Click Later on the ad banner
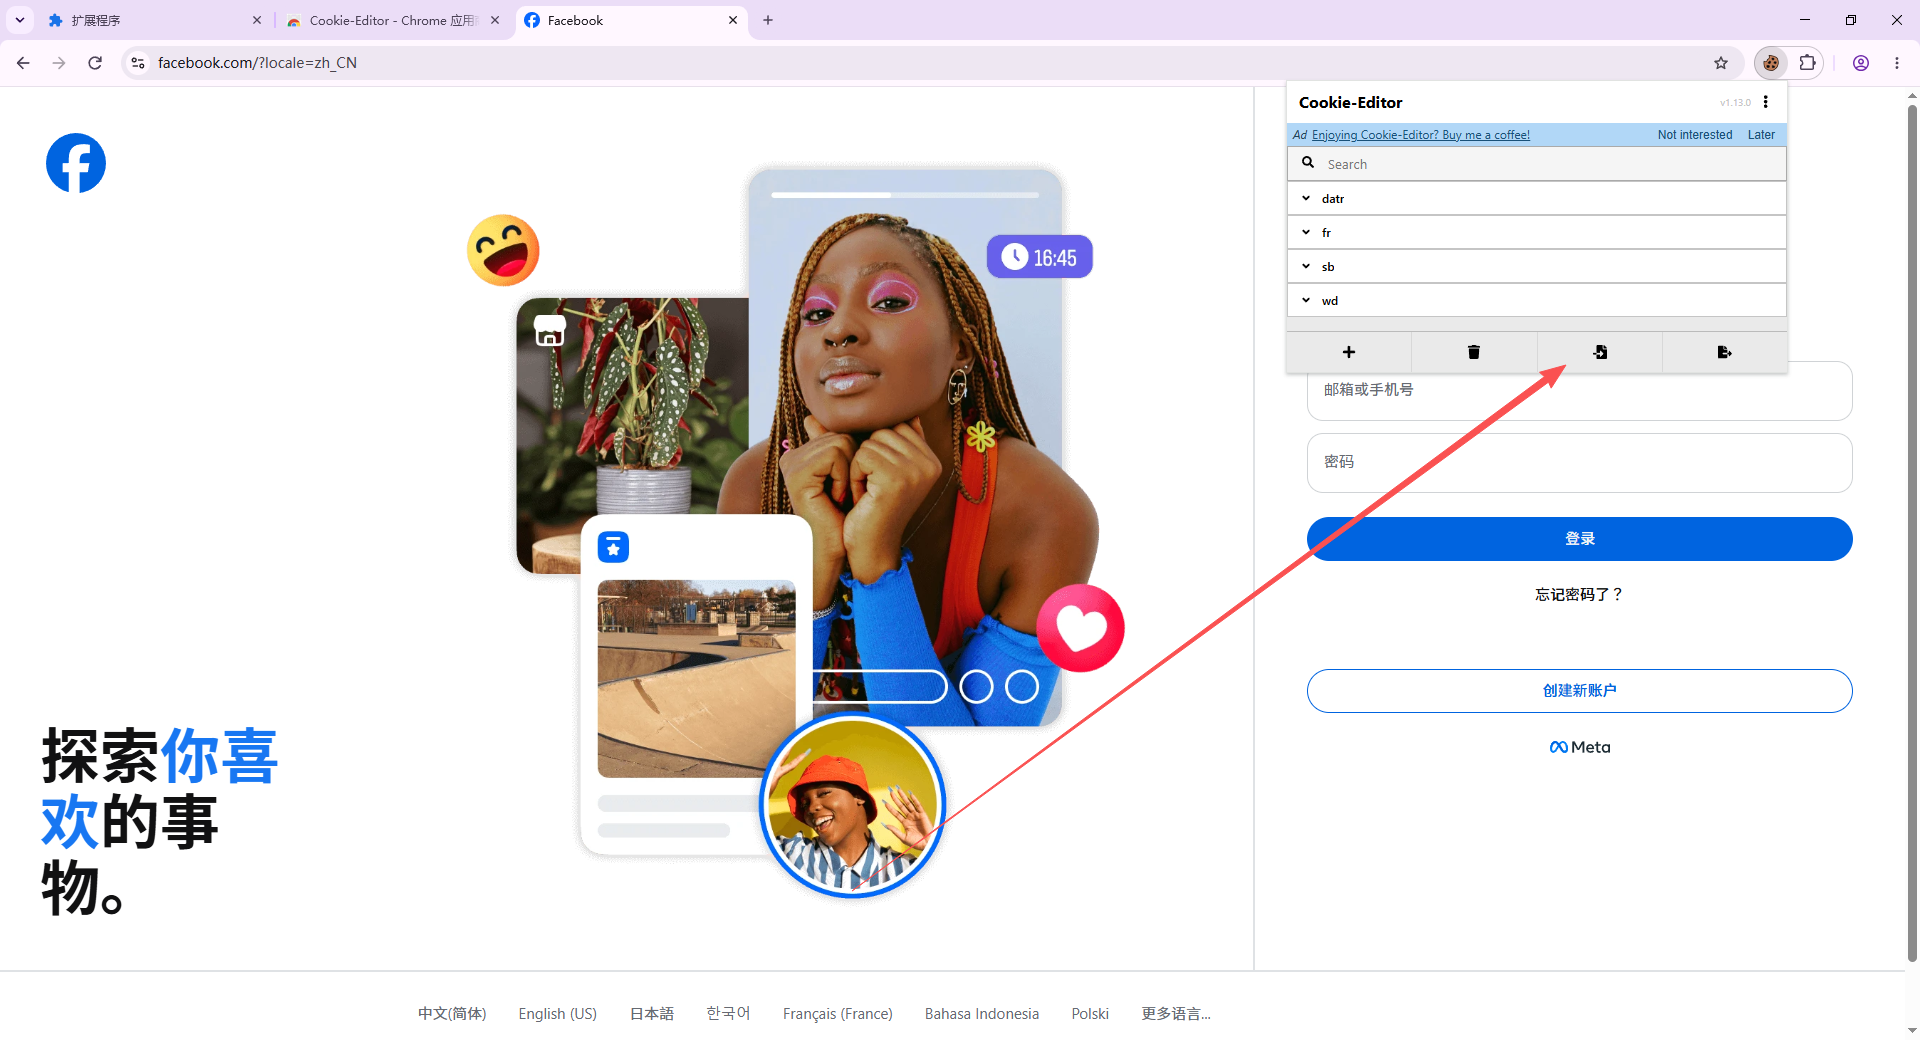 click(1761, 135)
